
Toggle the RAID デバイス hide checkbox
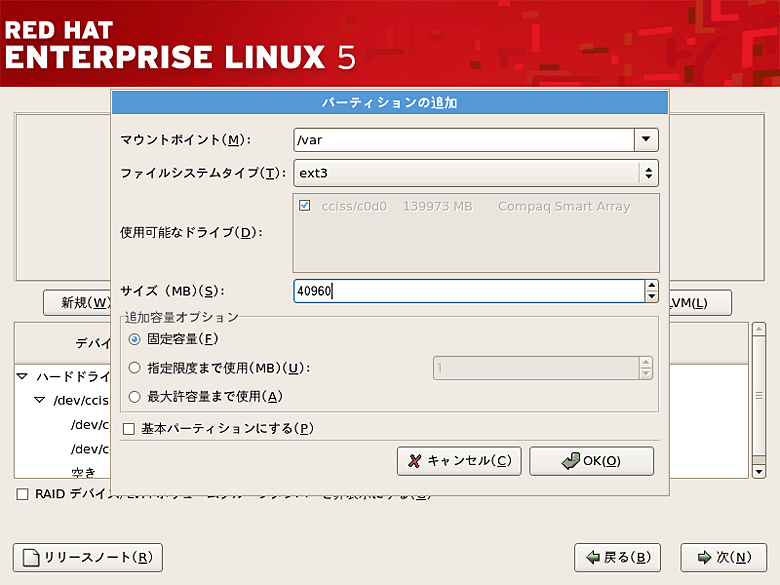(22, 494)
